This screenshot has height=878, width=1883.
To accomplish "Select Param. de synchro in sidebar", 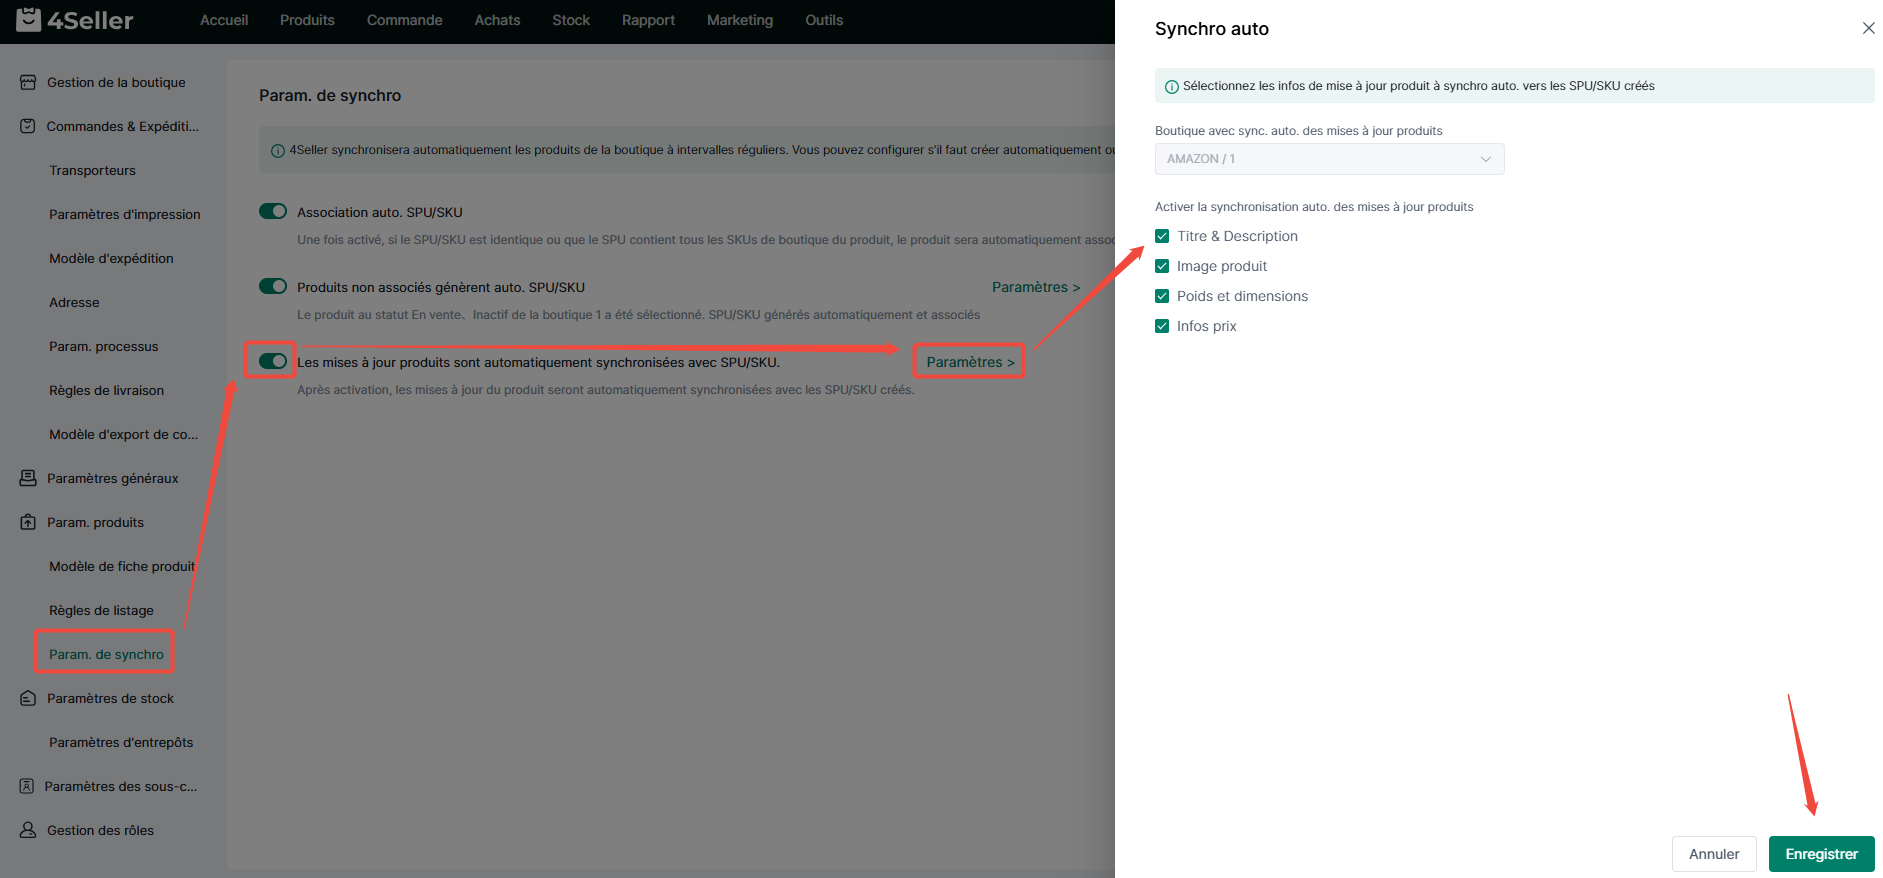I will 106,654.
